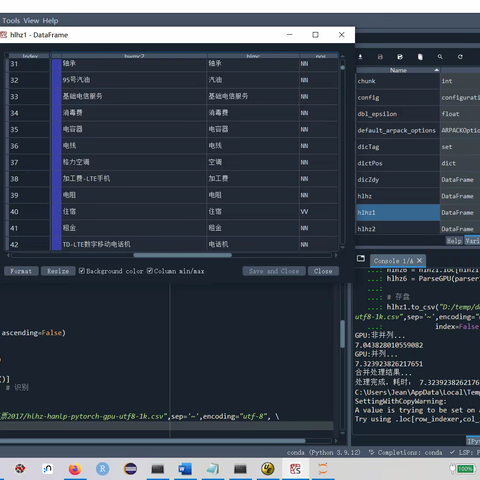
Task: Click the Save data as icon
Action: pos(400,57)
